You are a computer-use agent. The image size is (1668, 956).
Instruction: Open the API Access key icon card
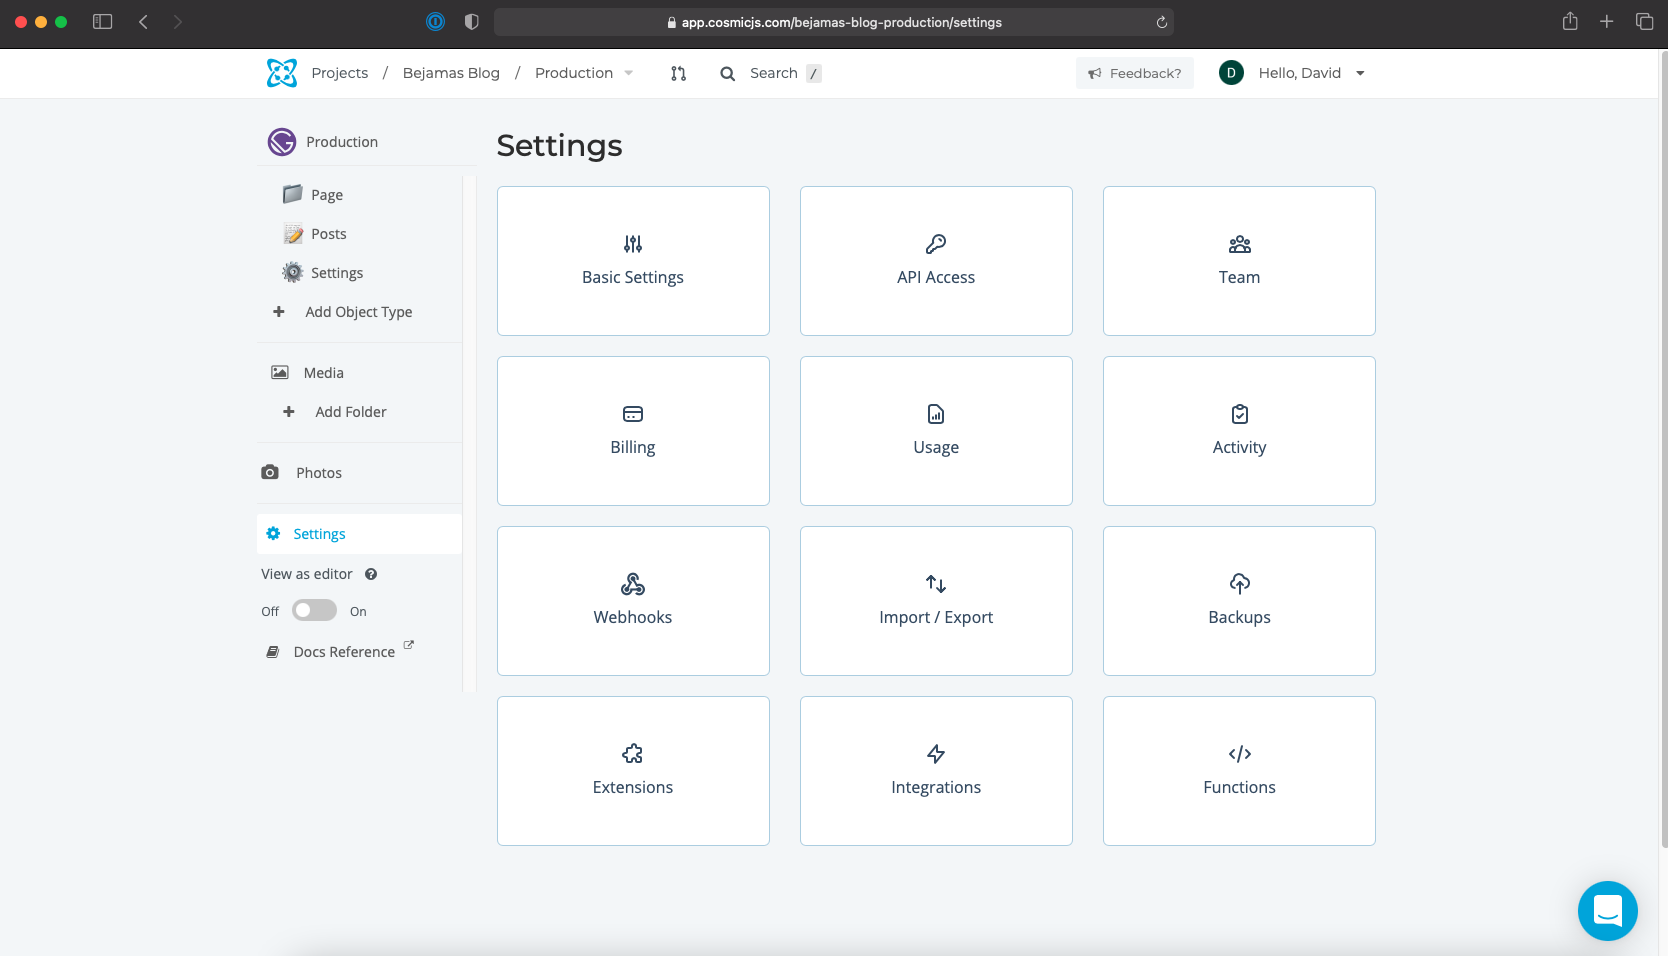tap(936, 261)
